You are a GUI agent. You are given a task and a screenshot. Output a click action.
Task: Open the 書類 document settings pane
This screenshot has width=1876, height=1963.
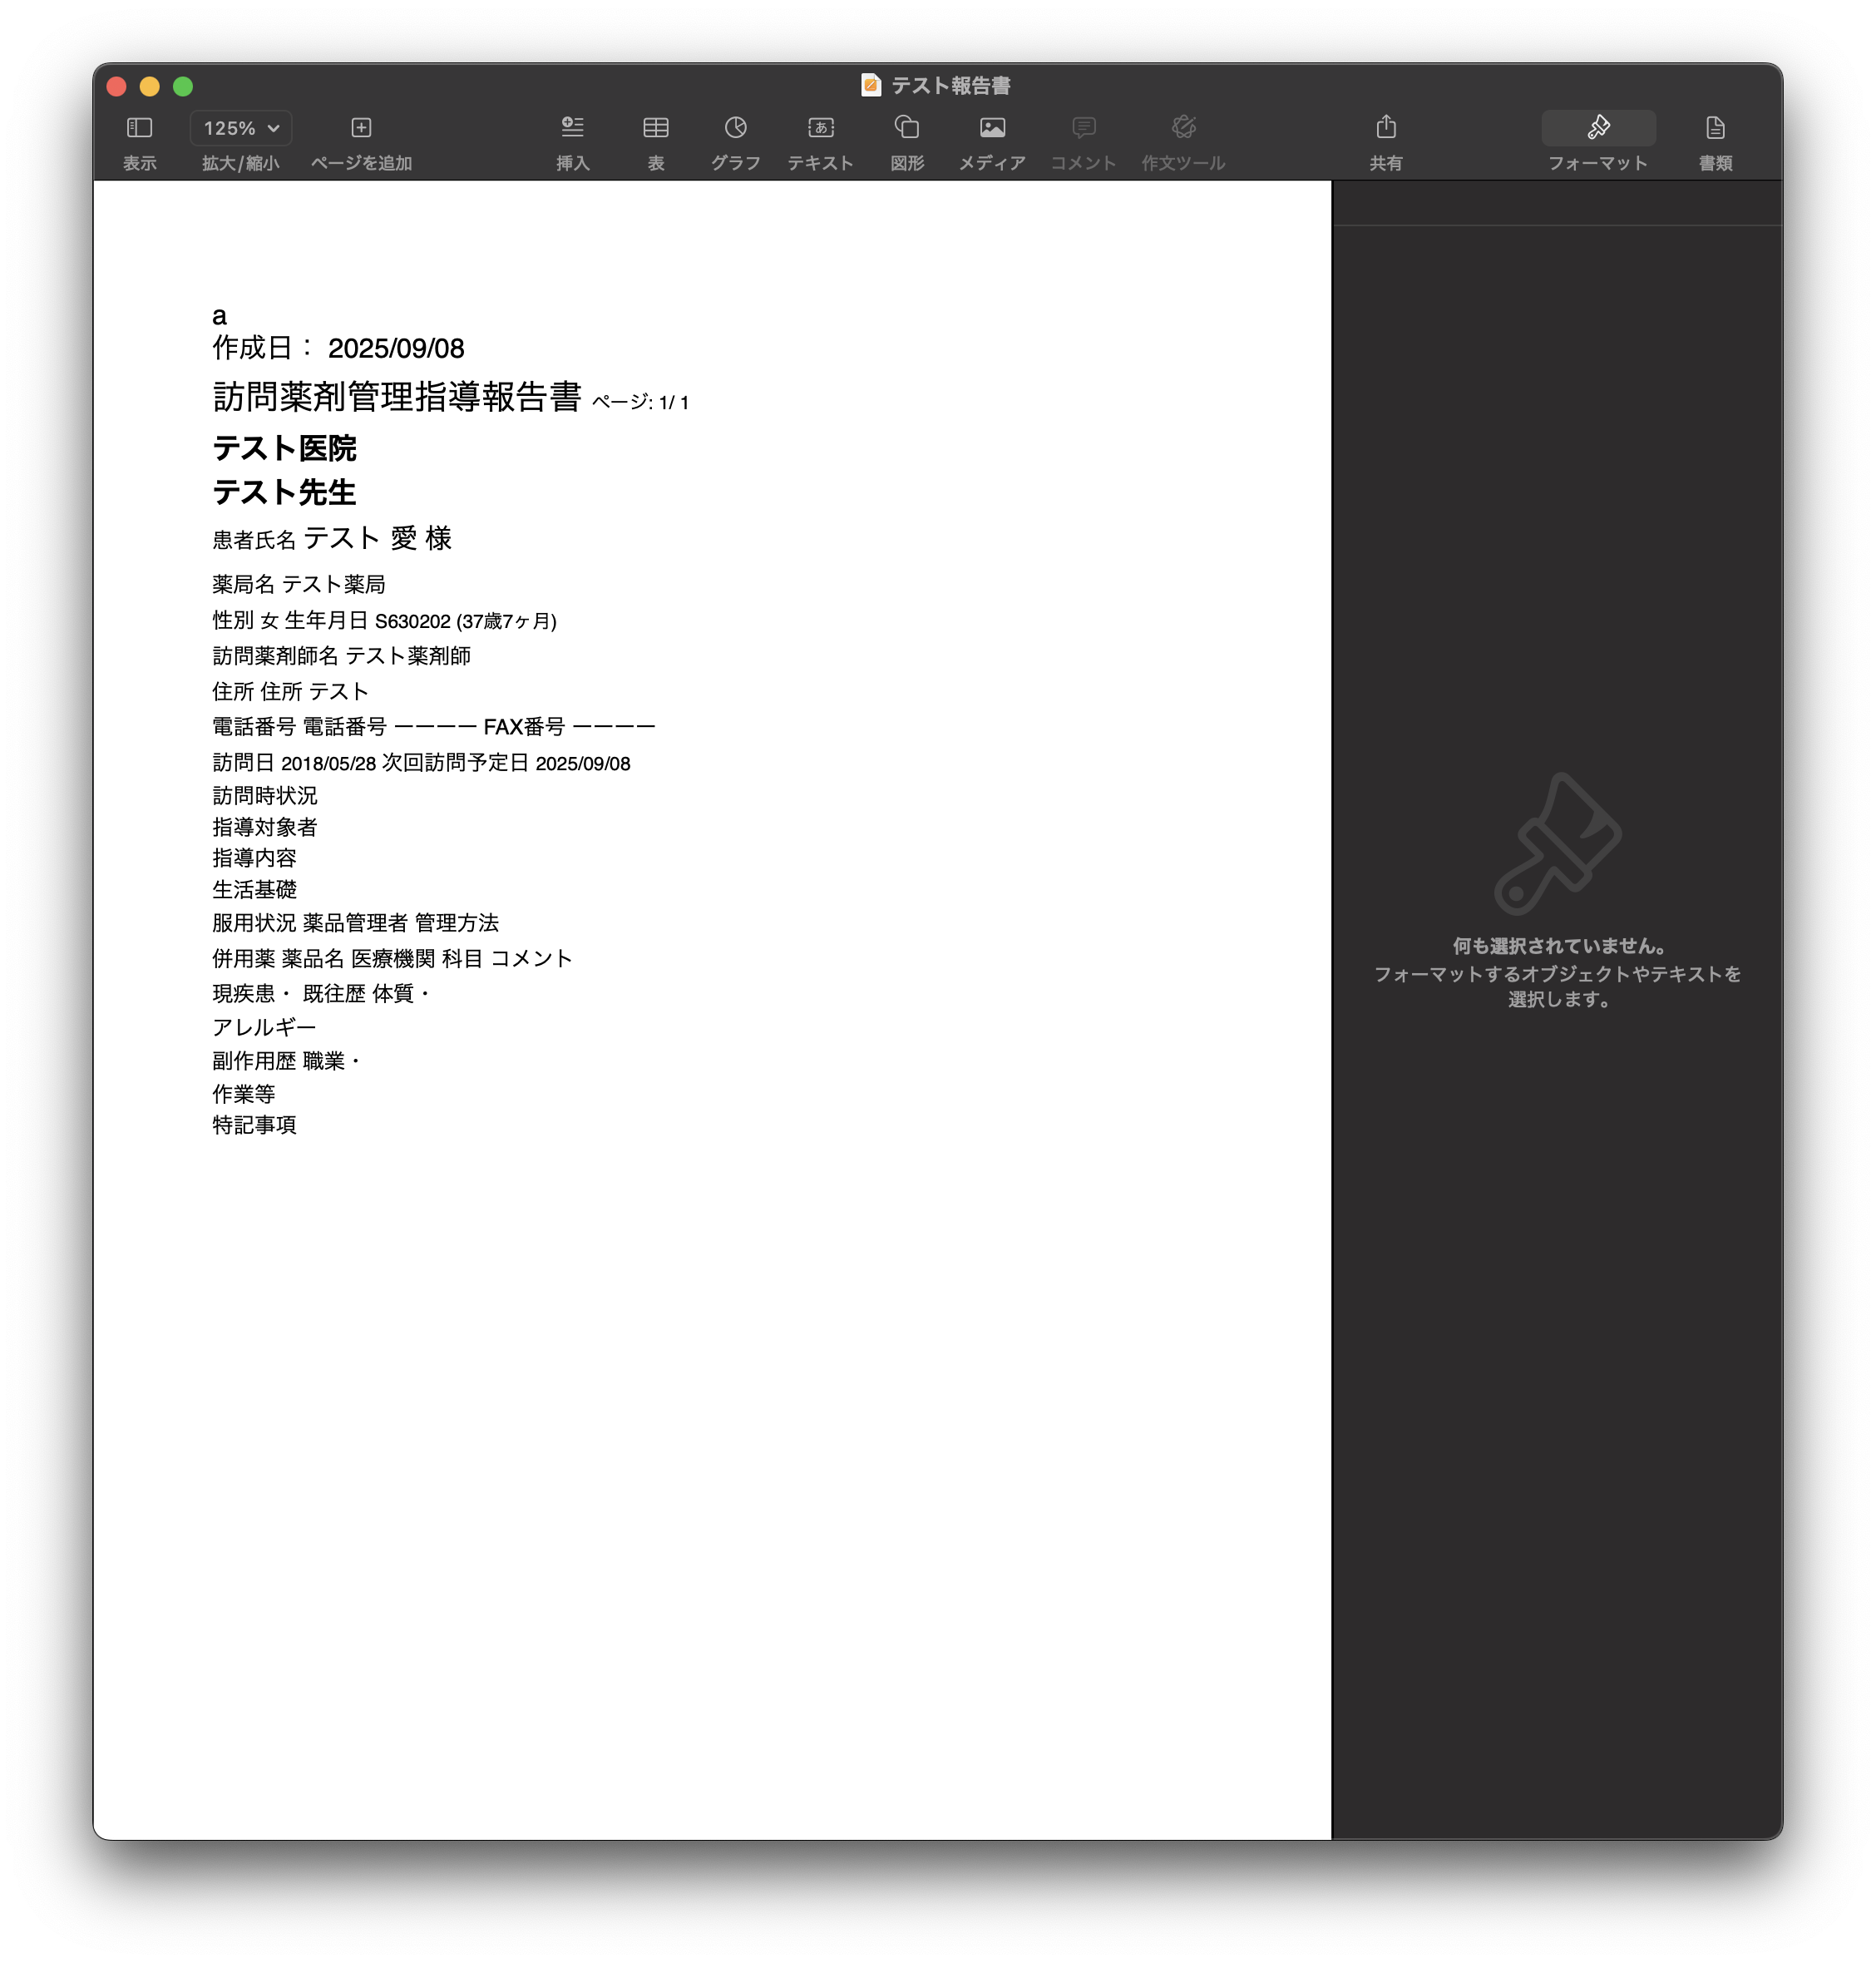tap(1716, 140)
